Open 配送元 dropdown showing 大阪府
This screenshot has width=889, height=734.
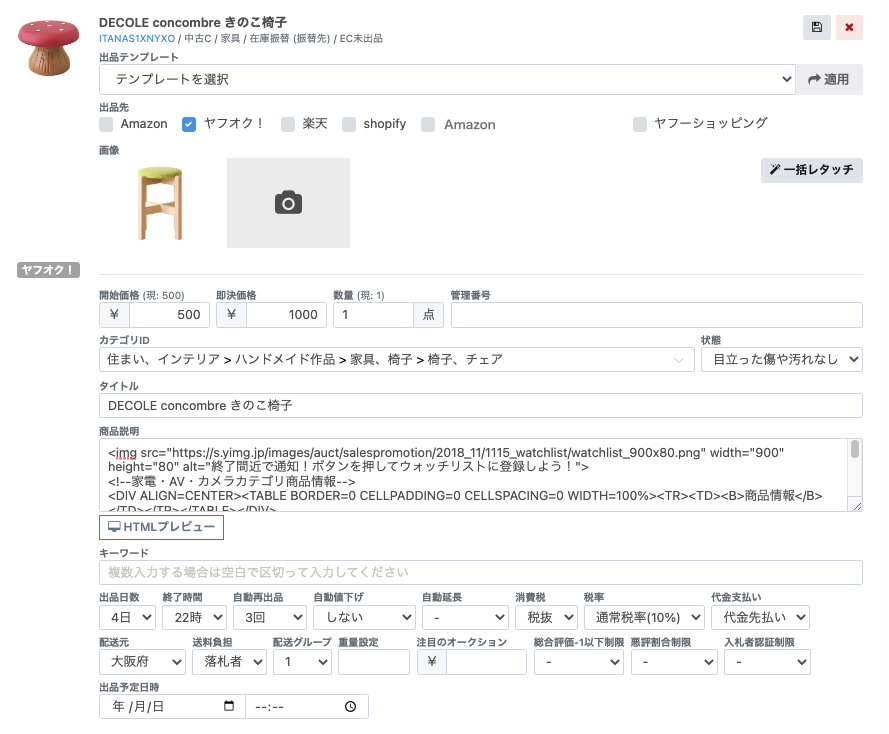click(142, 662)
